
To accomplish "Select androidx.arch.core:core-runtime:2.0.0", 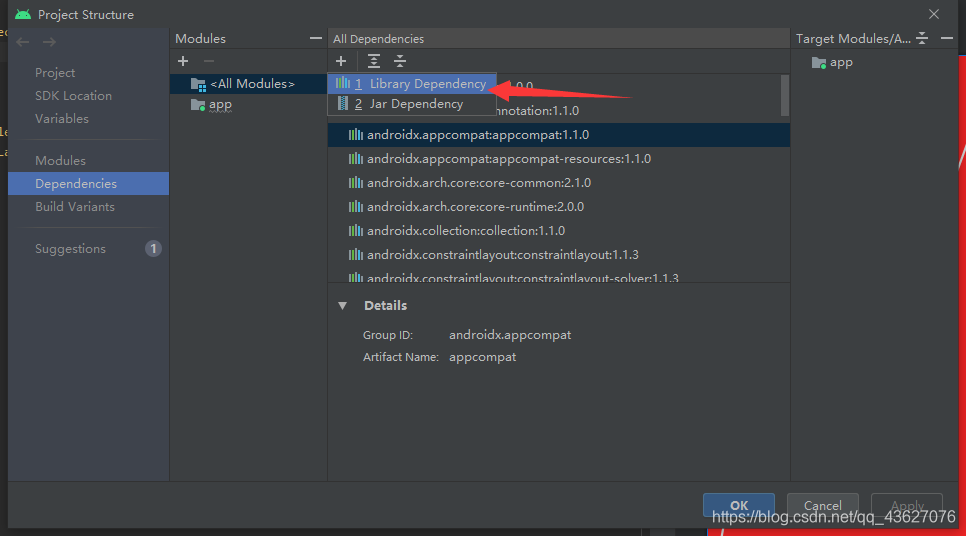I will [x=559, y=207].
